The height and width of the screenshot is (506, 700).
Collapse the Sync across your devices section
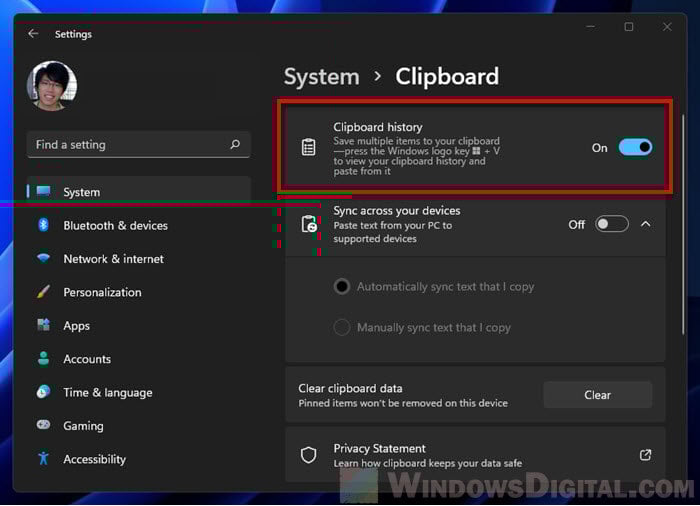(646, 224)
